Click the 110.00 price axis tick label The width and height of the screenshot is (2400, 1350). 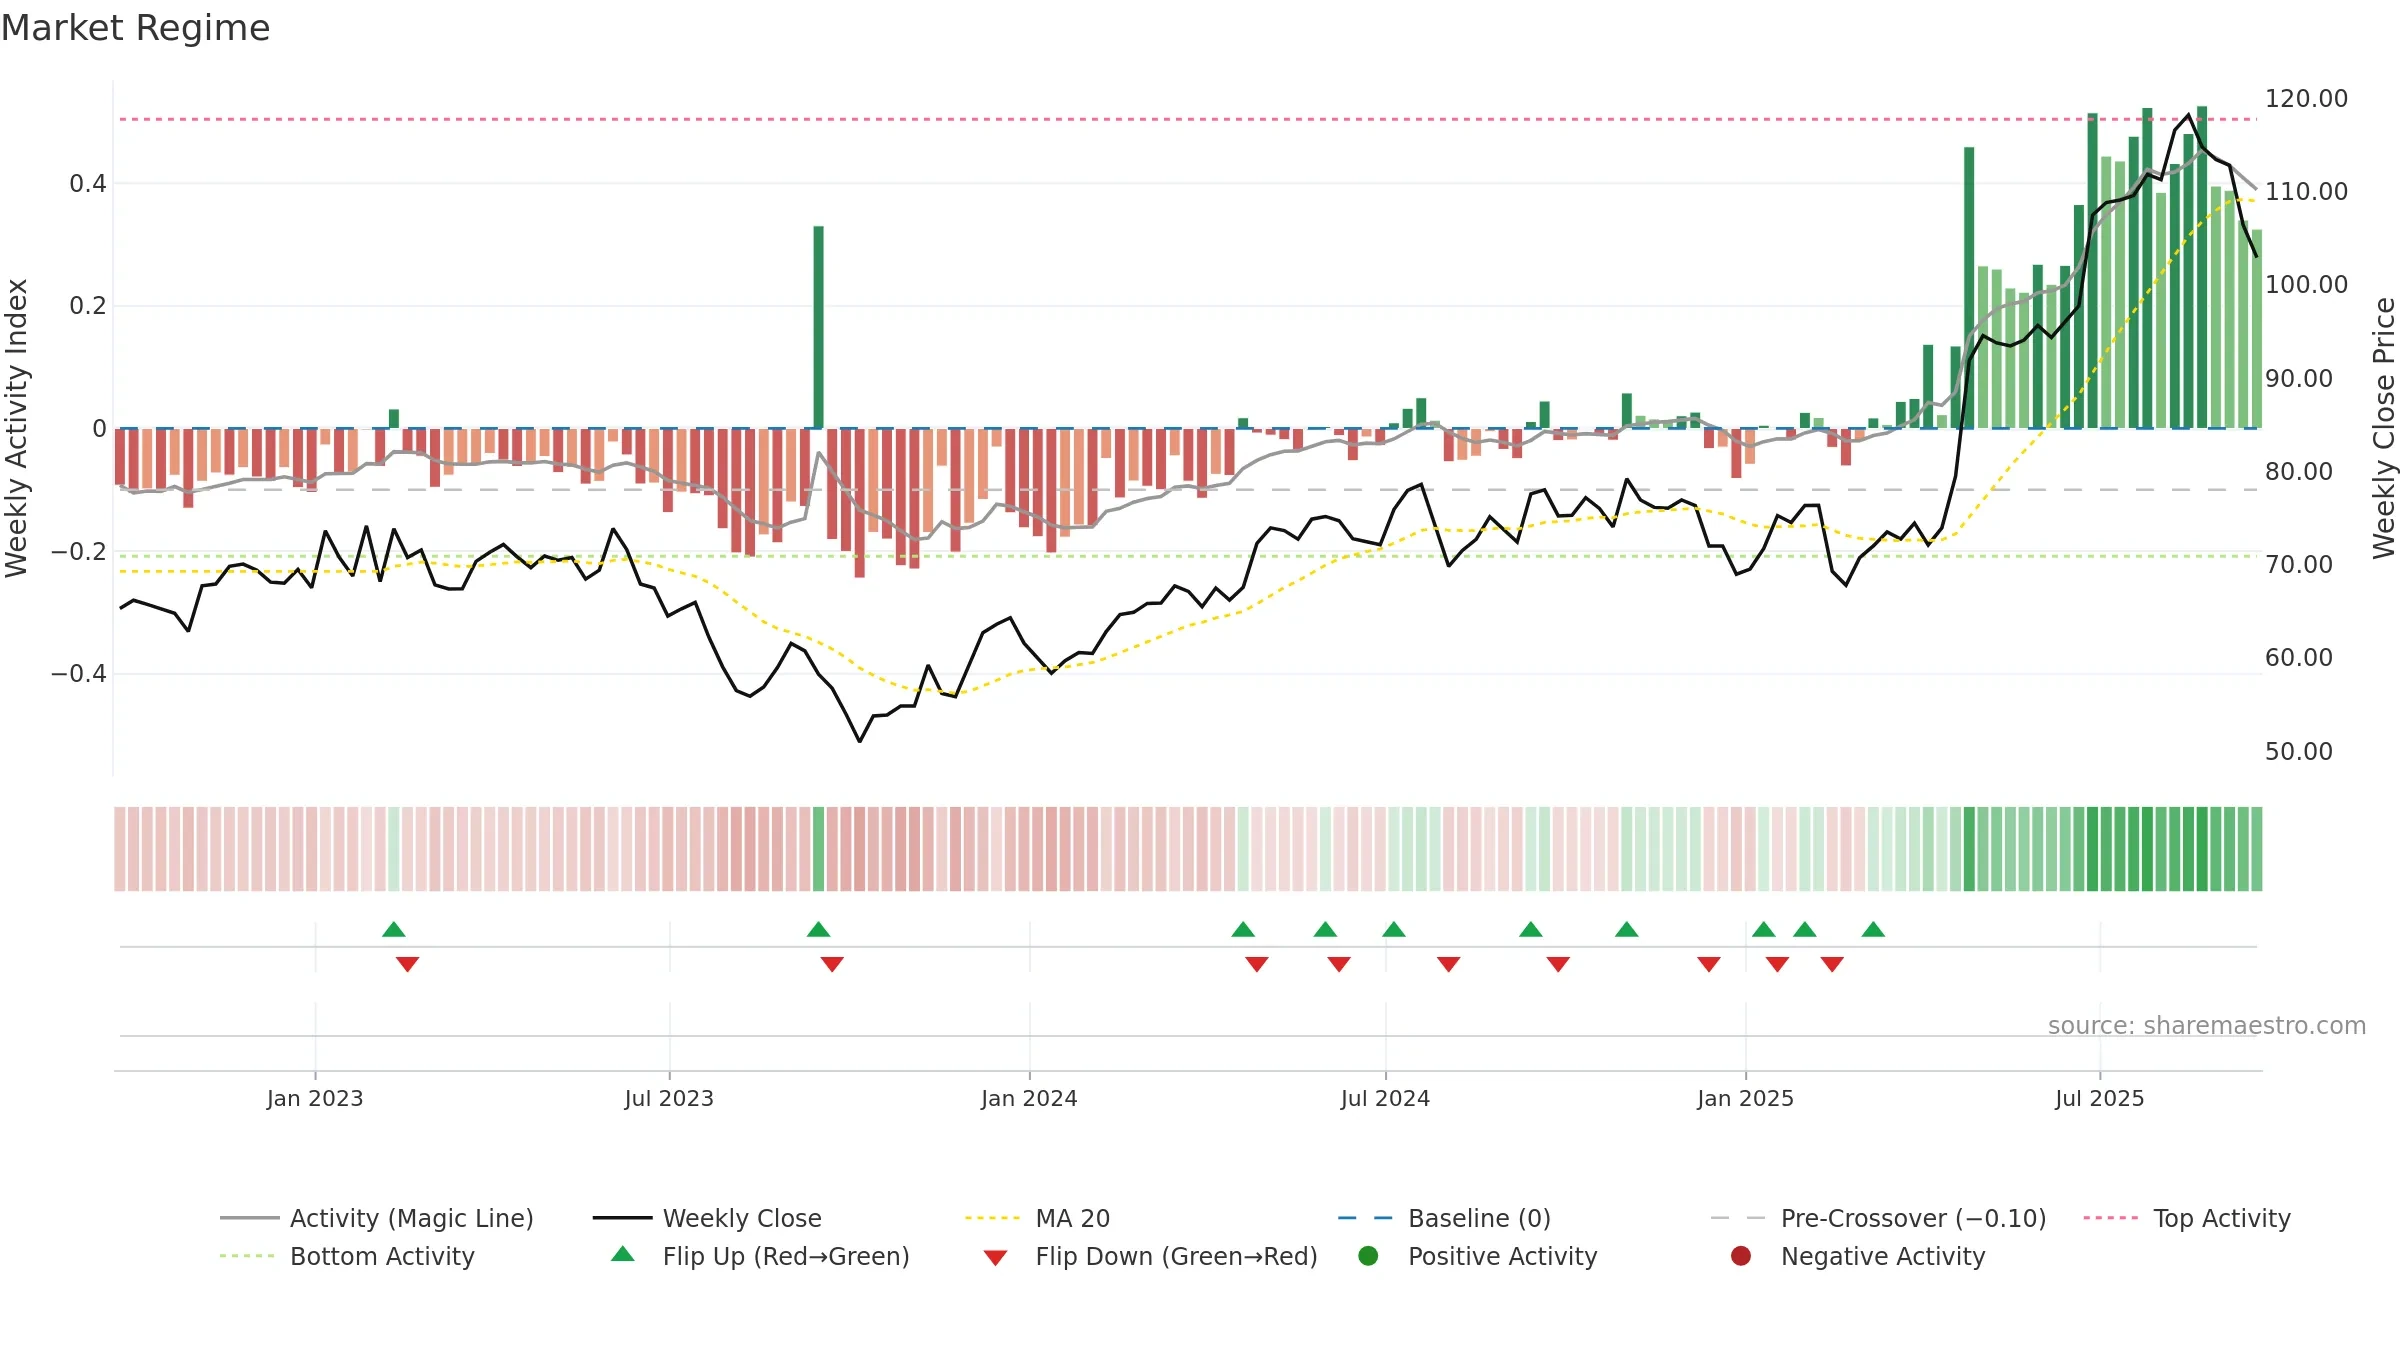tap(2306, 191)
